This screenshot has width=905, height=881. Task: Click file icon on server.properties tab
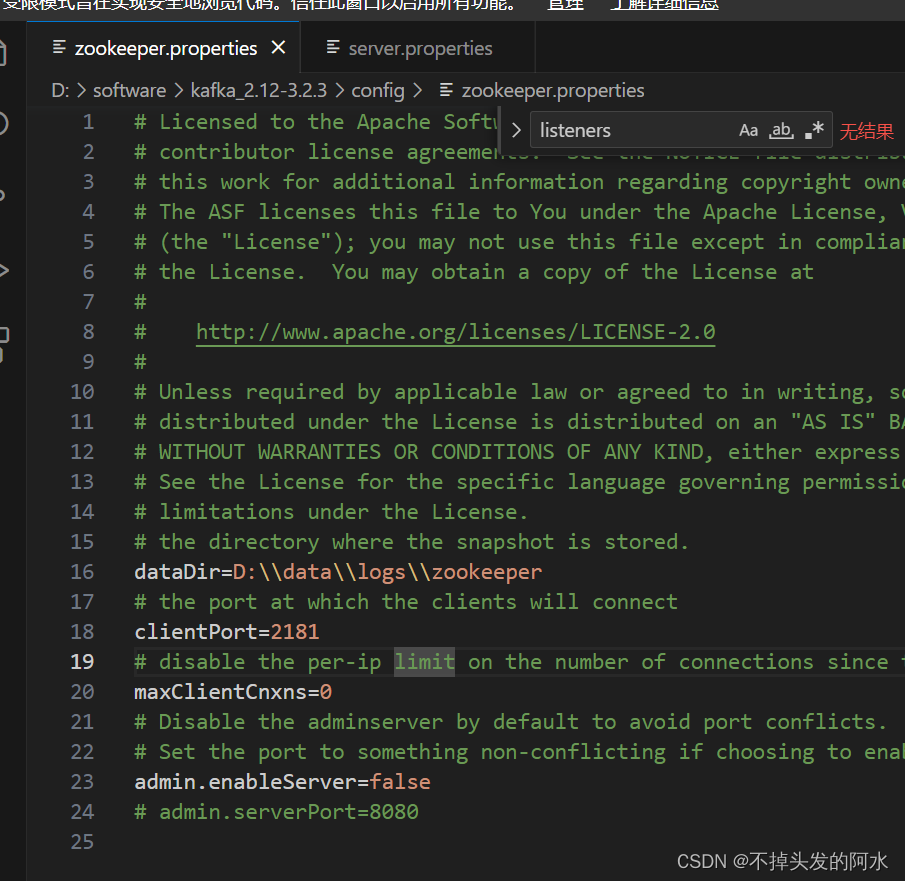tap(333, 47)
